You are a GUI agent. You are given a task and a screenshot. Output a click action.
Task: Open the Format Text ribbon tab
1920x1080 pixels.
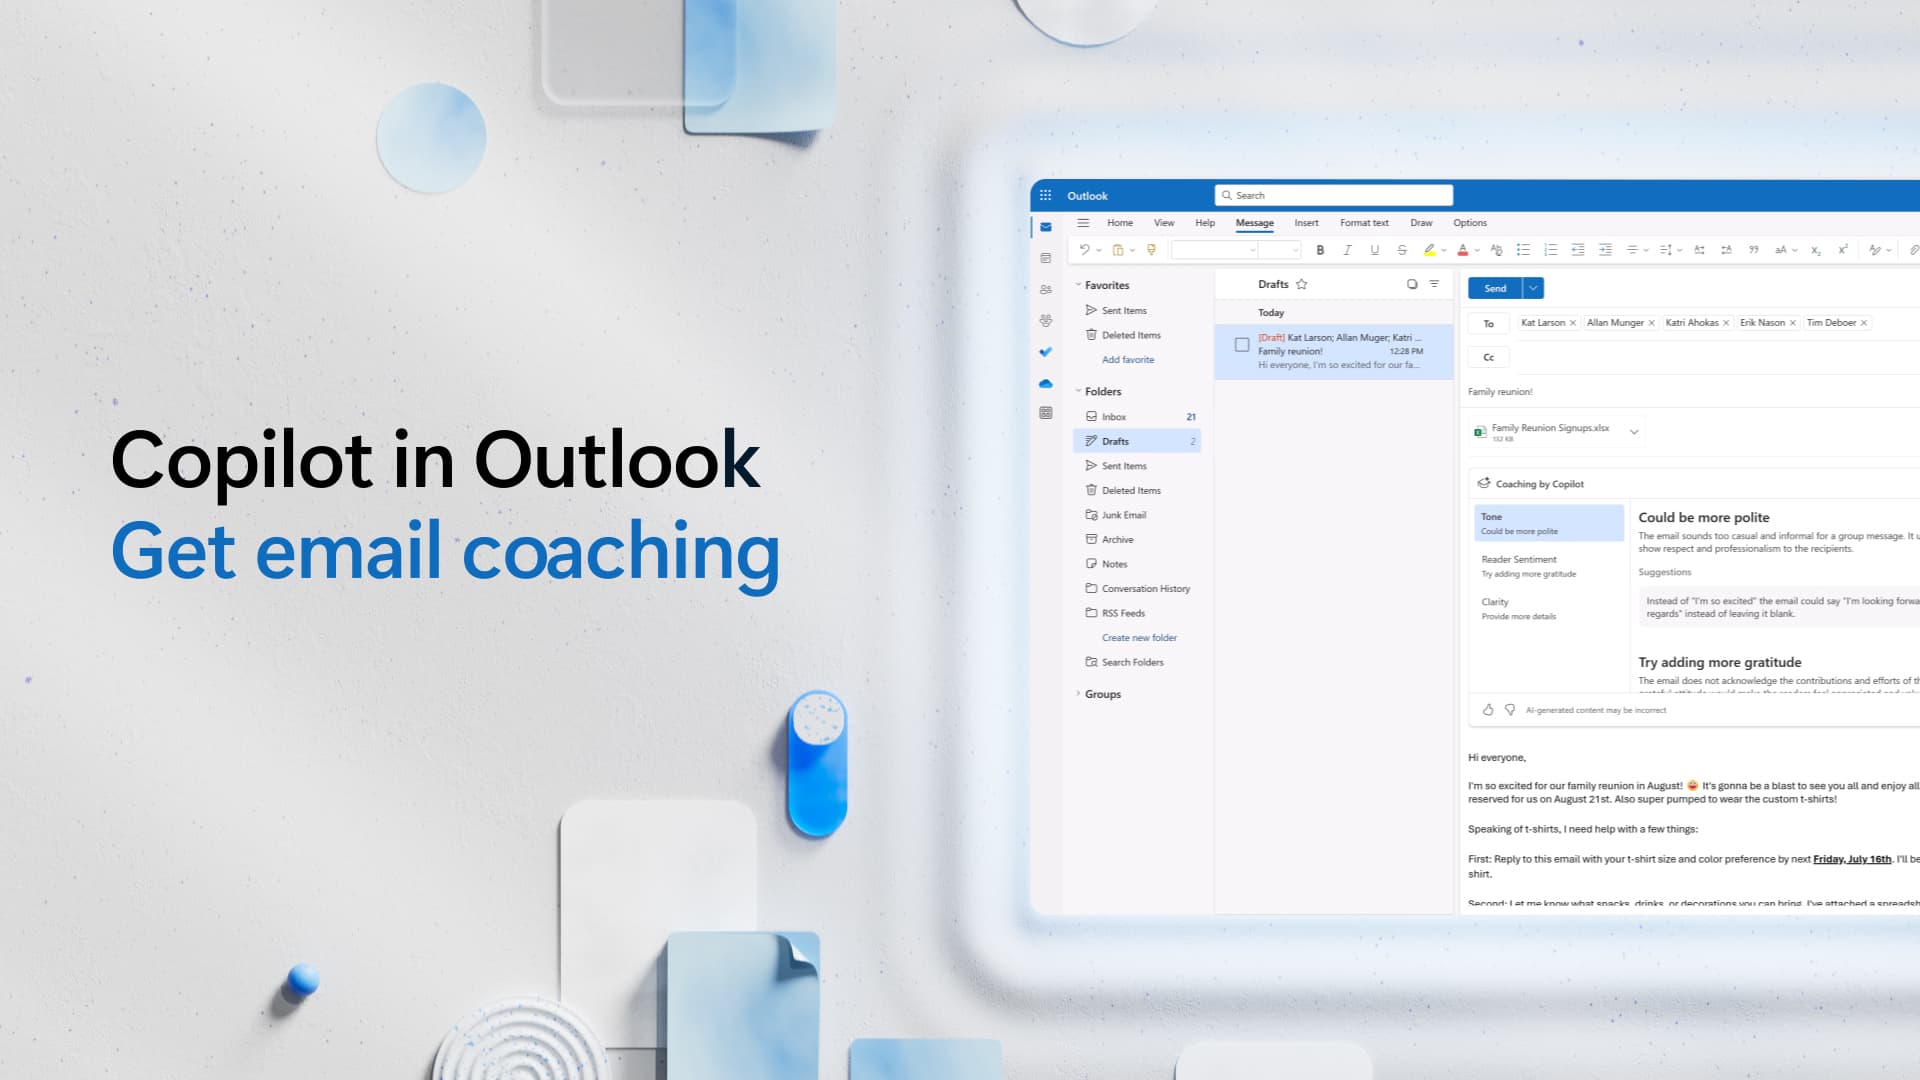[1365, 222]
